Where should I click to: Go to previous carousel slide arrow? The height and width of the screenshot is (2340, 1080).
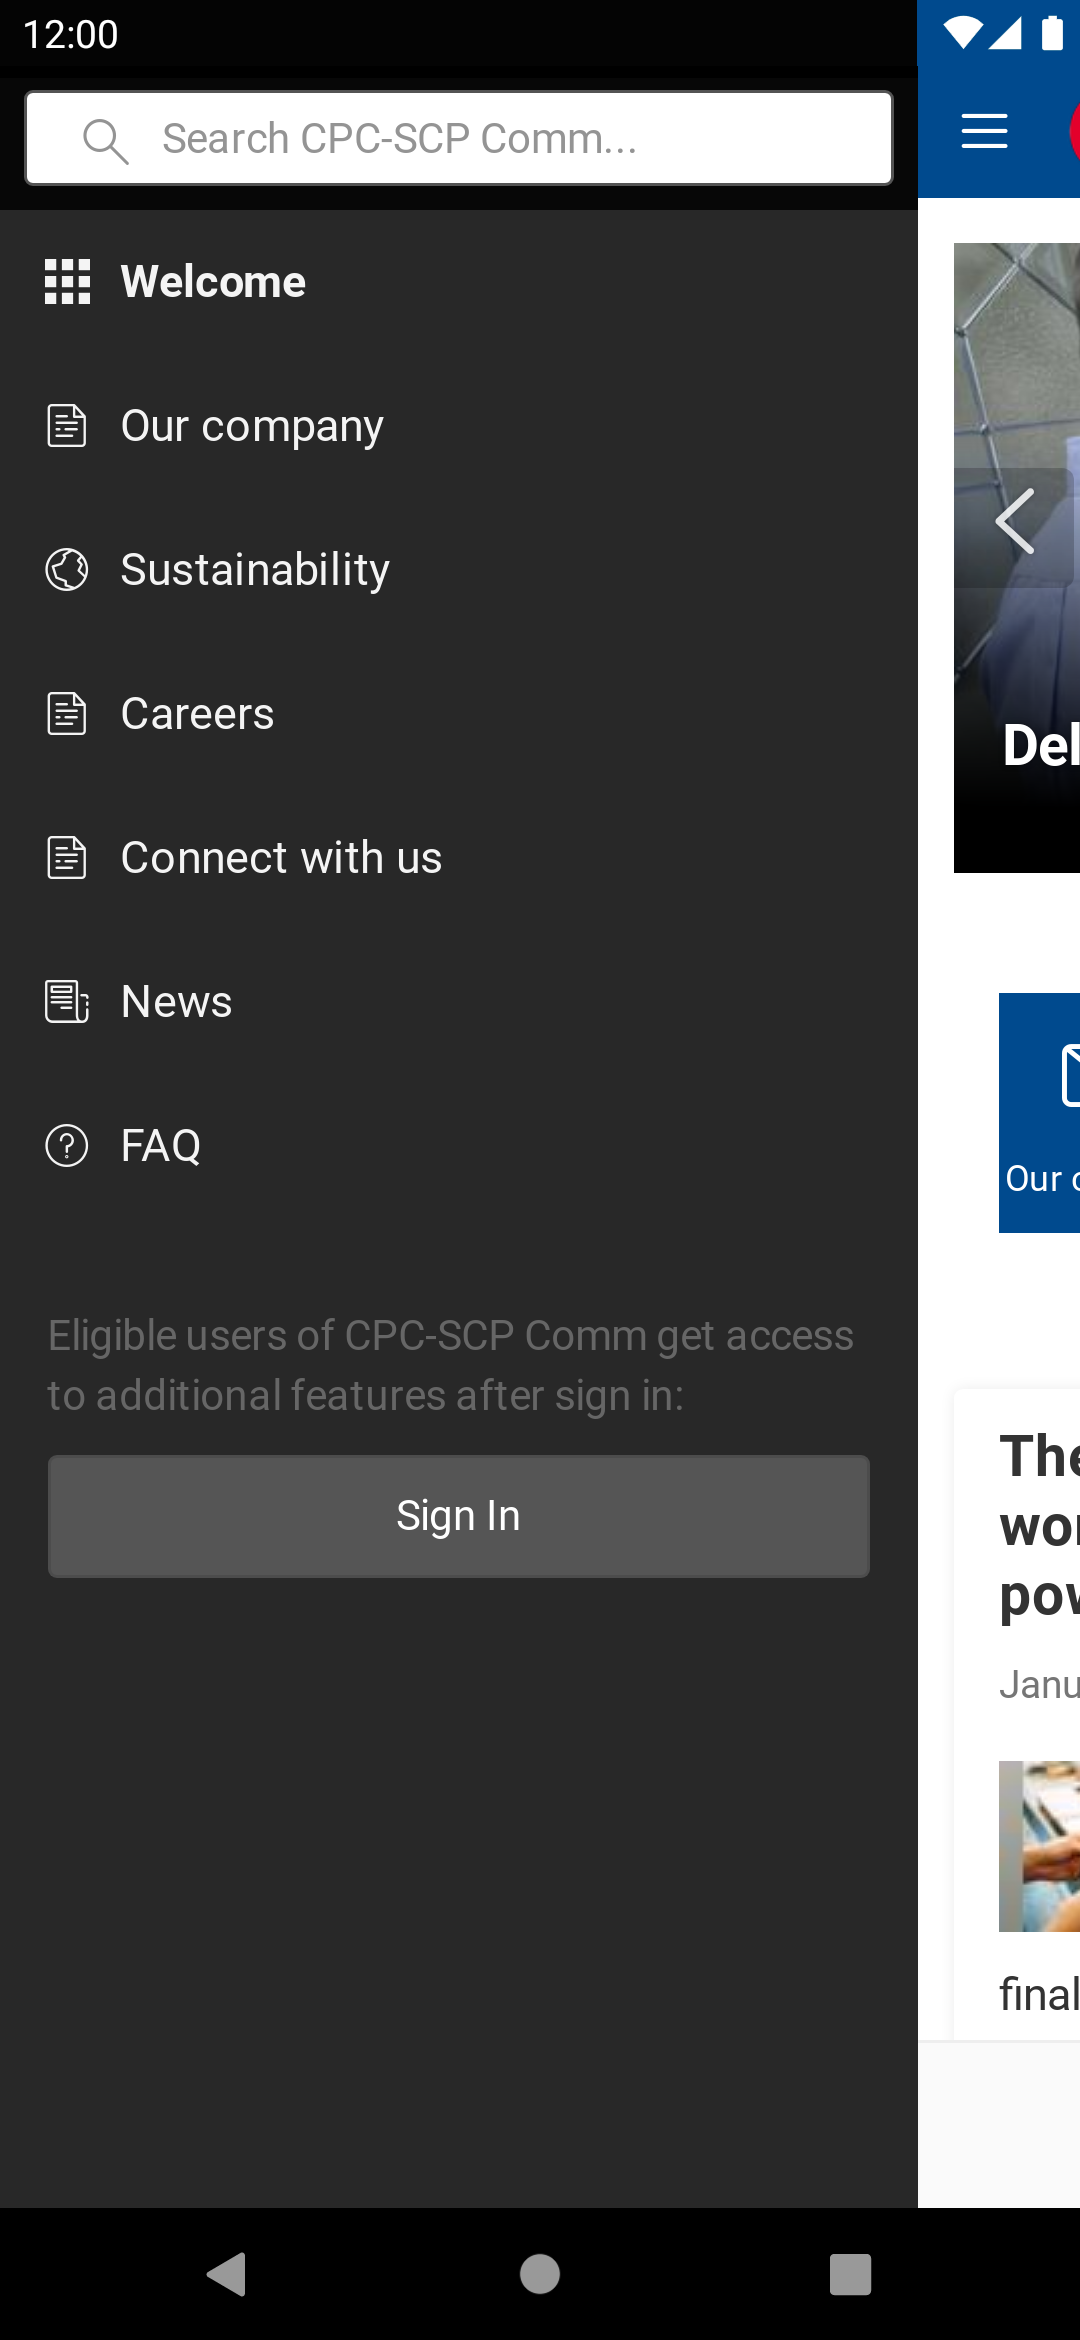pyautogui.click(x=1015, y=522)
